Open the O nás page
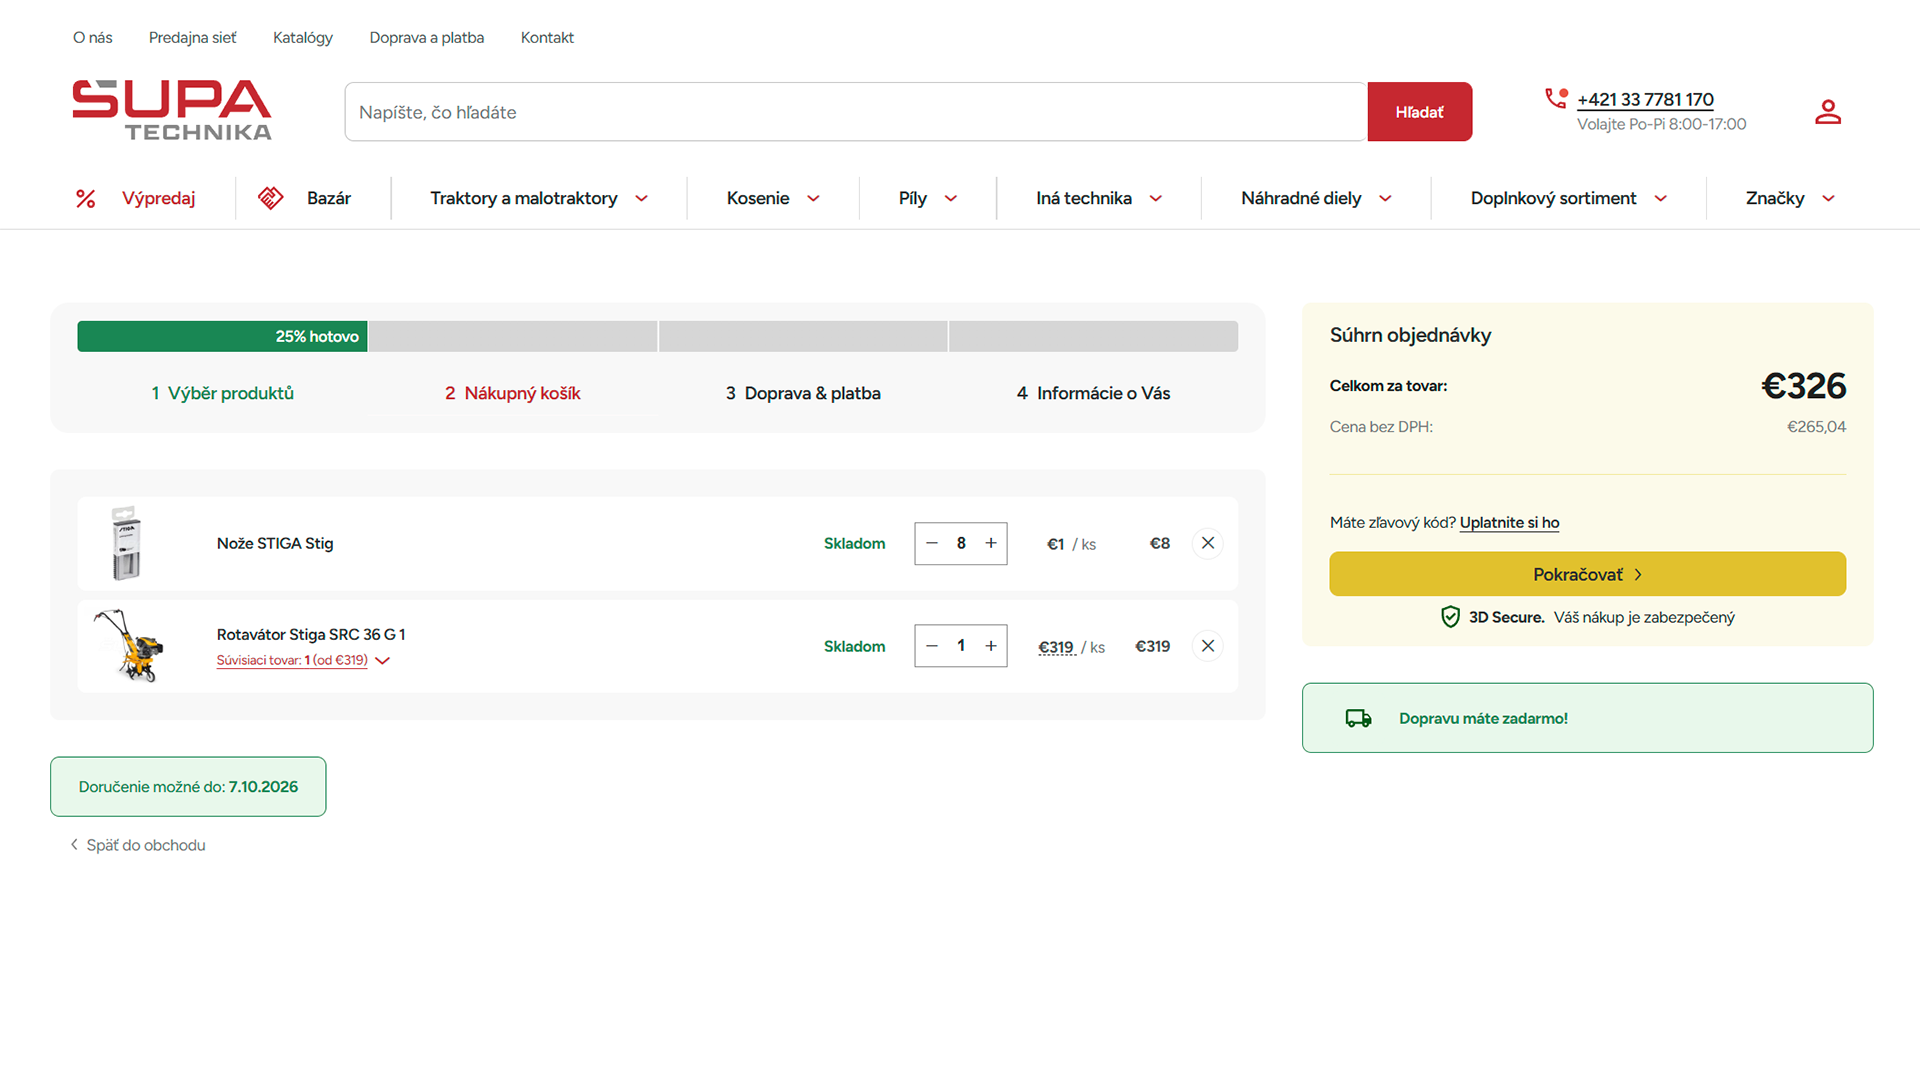This screenshot has height=1080, width=1920. [93, 37]
